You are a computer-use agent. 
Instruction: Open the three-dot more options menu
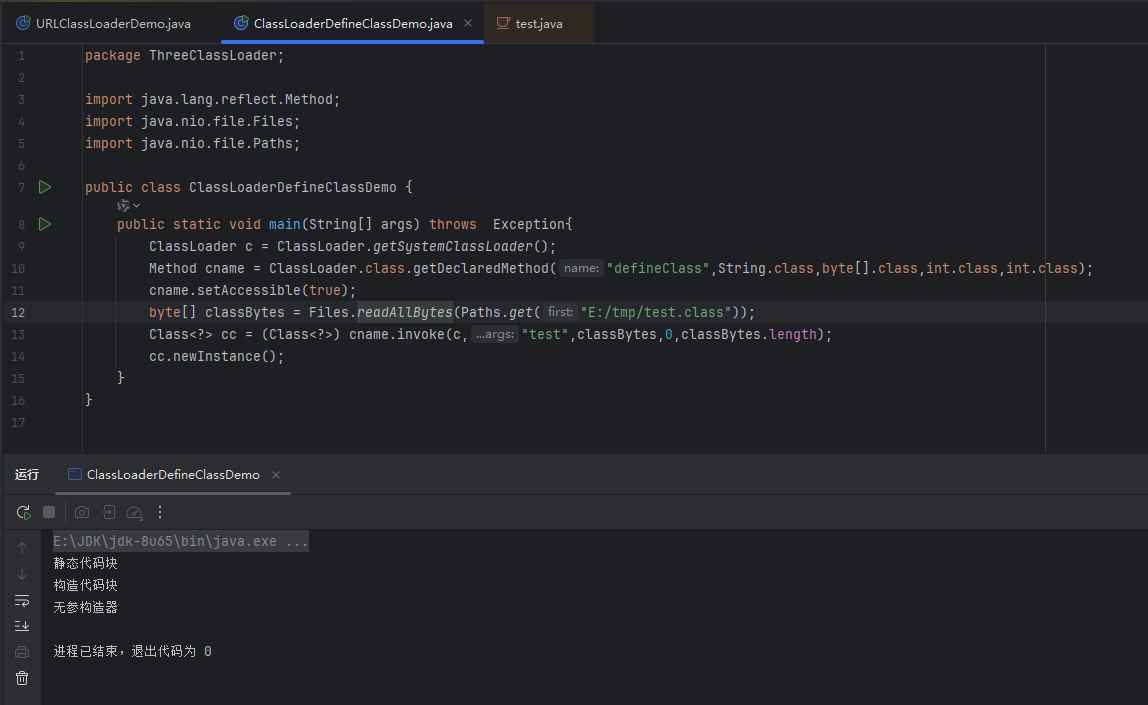pos(159,512)
